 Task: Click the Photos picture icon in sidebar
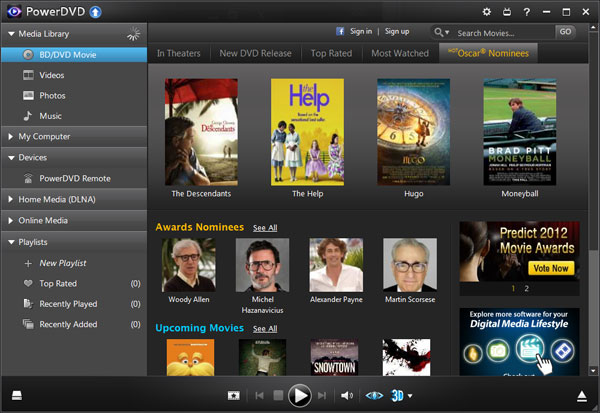(x=28, y=95)
